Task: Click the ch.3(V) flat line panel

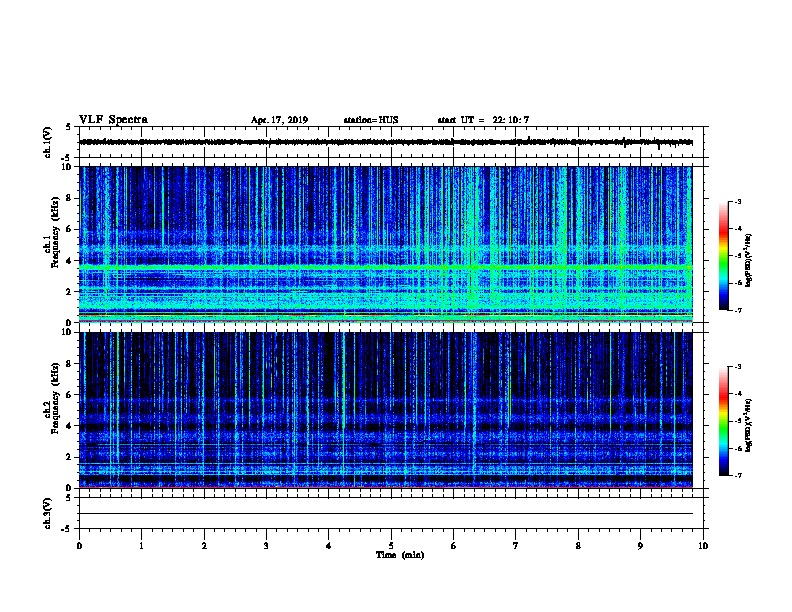Action: 393,513
